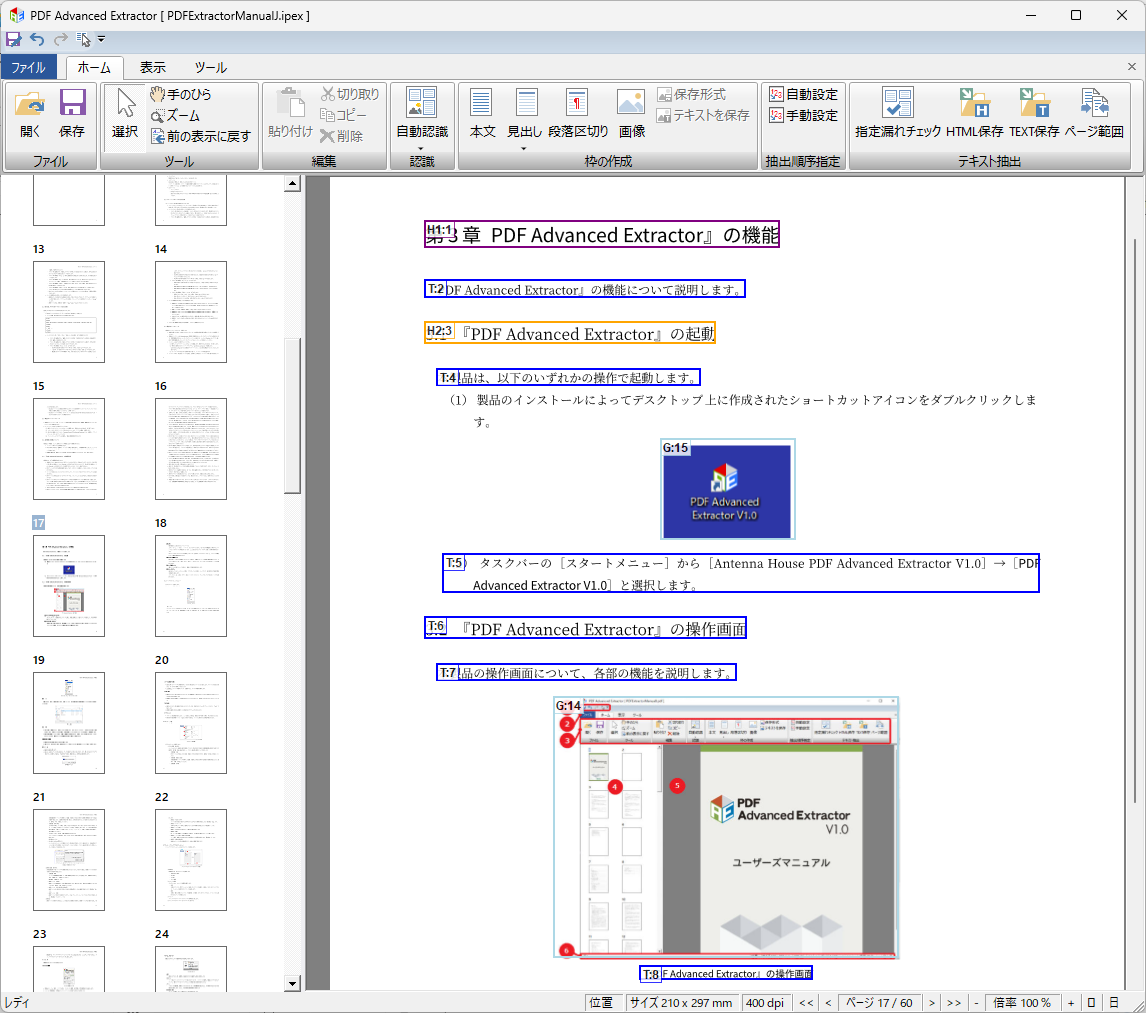Create a 画像 image frame
This screenshot has height=1013, width=1146.
(631, 113)
